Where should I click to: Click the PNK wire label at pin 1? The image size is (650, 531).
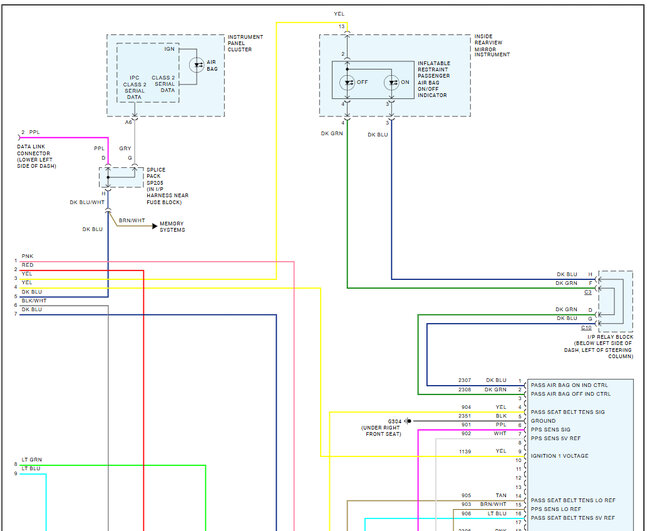pos(27,256)
